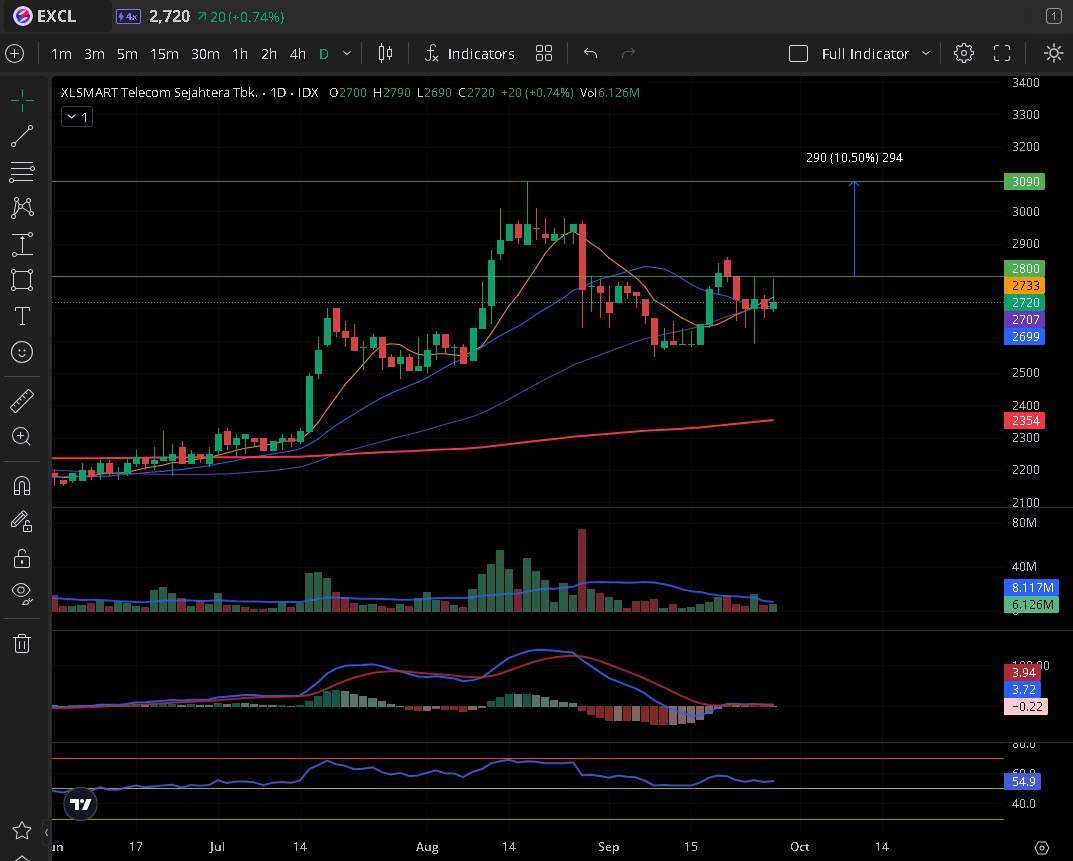Open time axis settings icon

(1042, 847)
